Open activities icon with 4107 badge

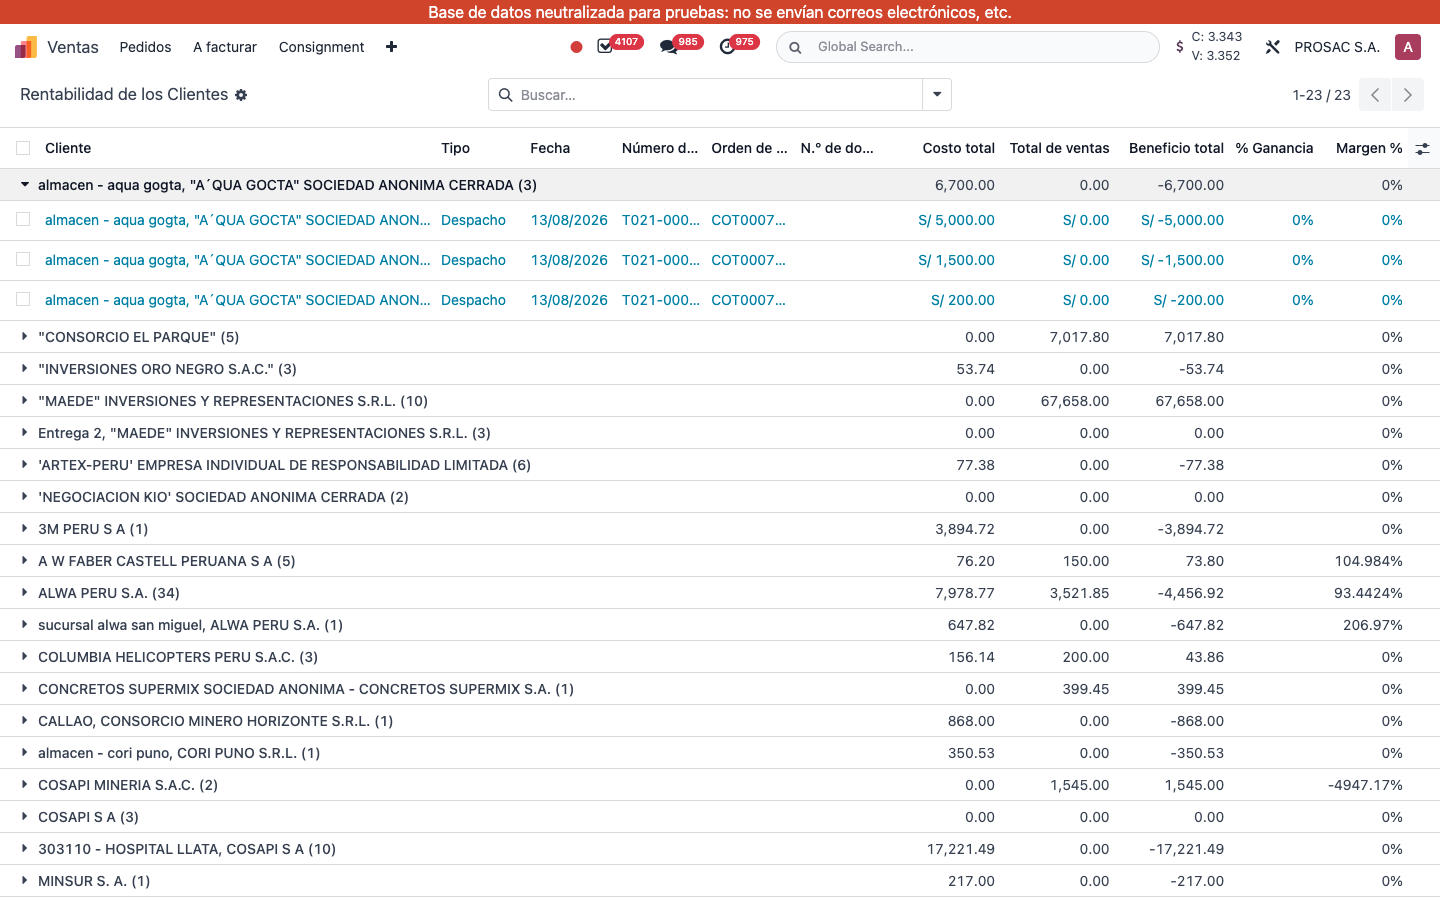[605, 47]
